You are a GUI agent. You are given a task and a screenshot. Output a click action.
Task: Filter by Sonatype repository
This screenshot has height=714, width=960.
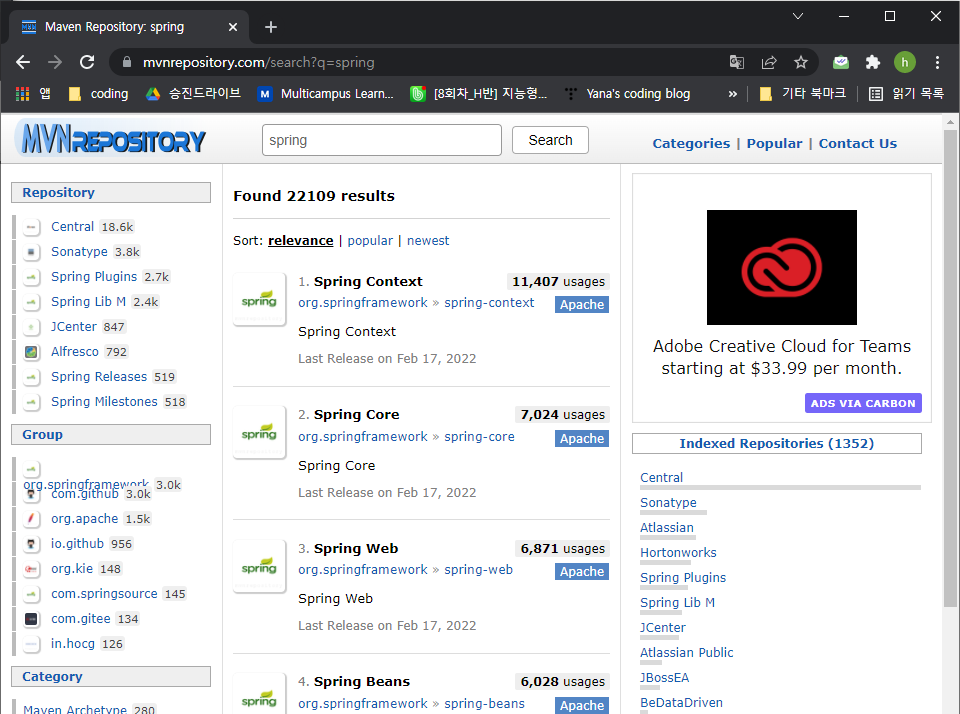pos(79,252)
